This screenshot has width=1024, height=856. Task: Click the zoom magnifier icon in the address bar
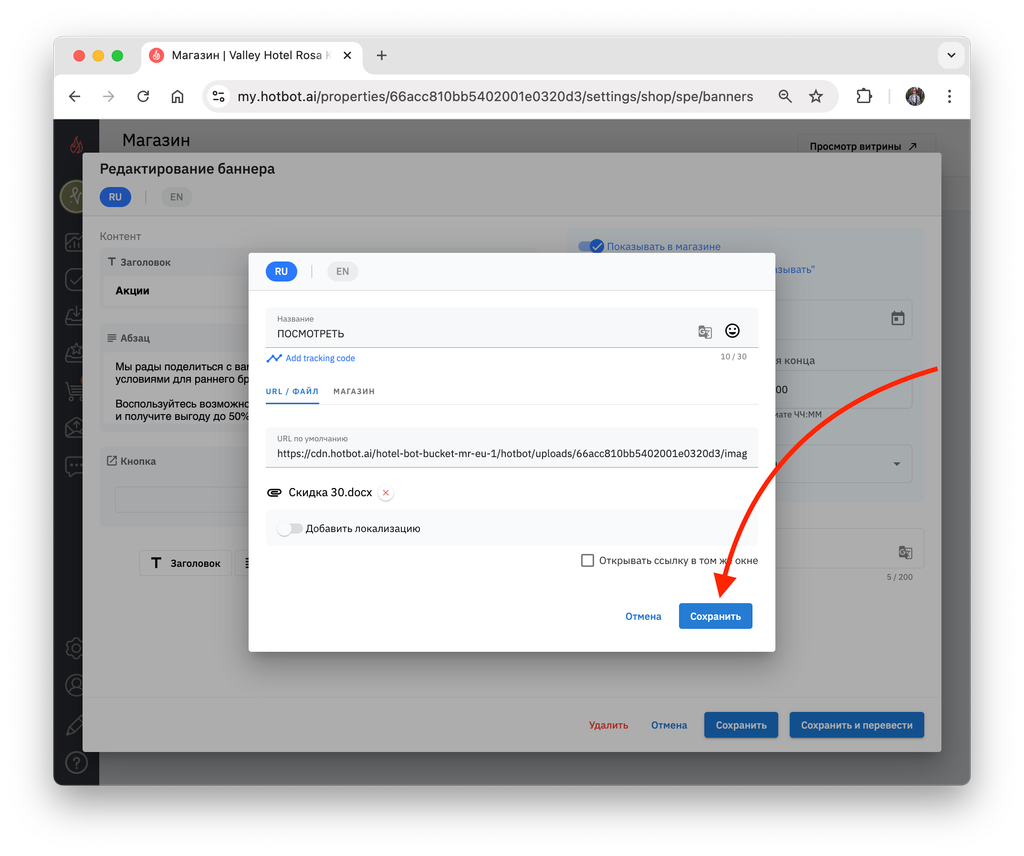(785, 97)
